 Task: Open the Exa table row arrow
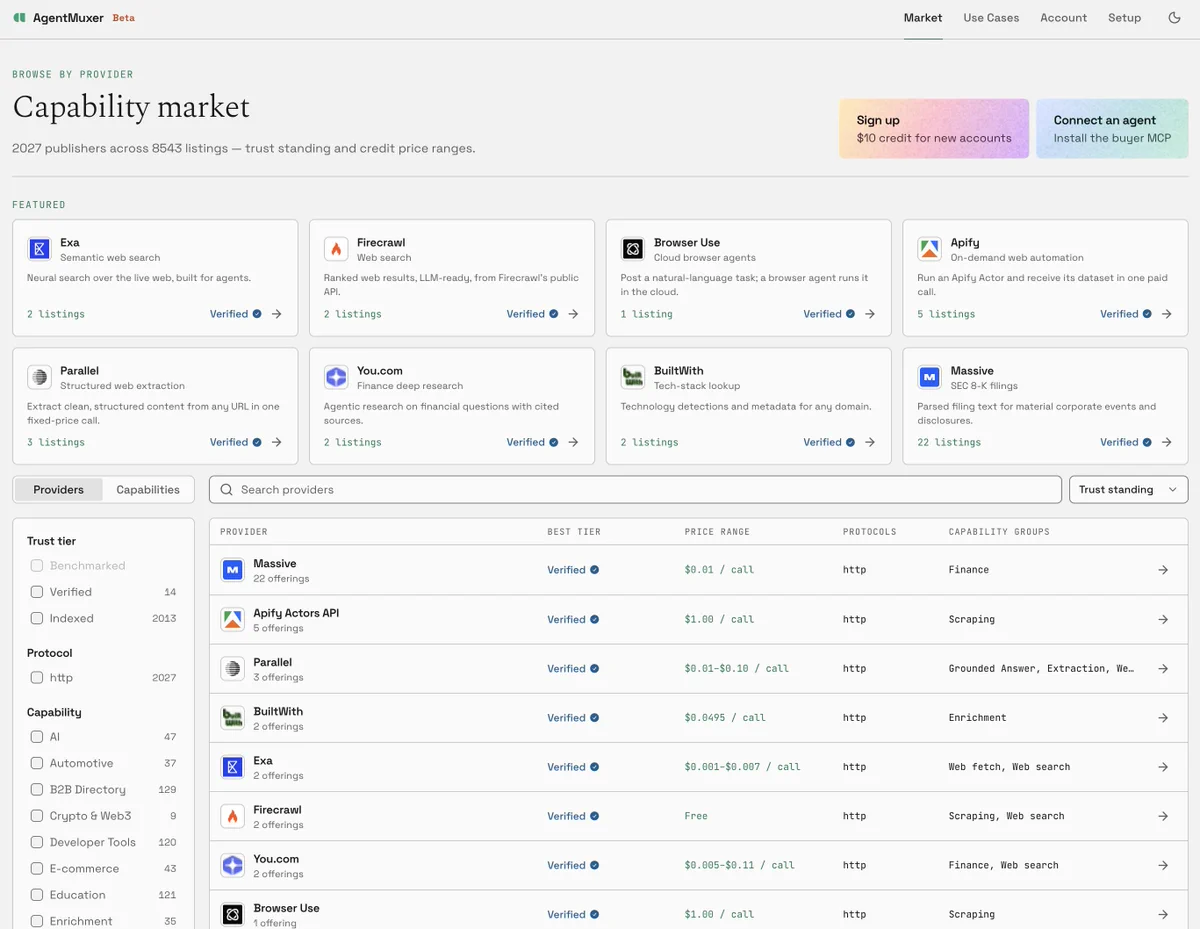tap(1163, 767)
